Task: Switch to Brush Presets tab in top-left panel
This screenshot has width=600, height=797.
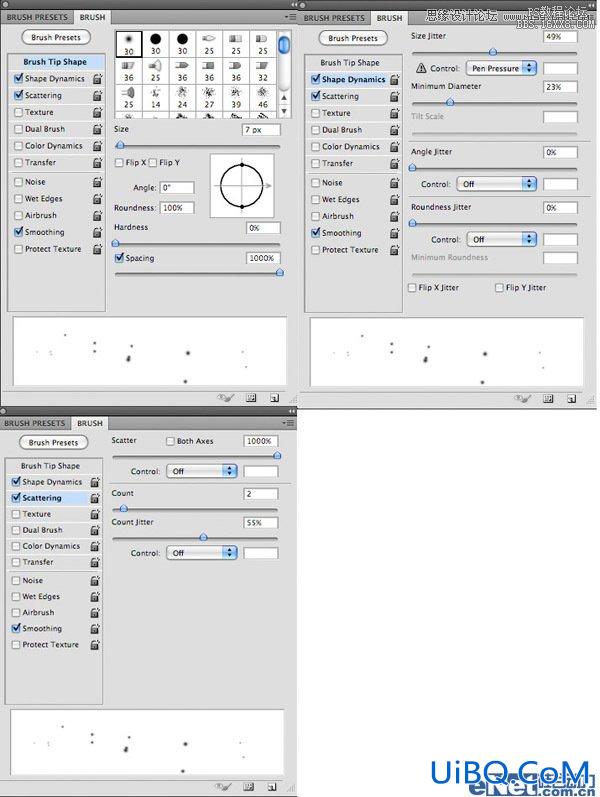Action: [x=37, y=17]
